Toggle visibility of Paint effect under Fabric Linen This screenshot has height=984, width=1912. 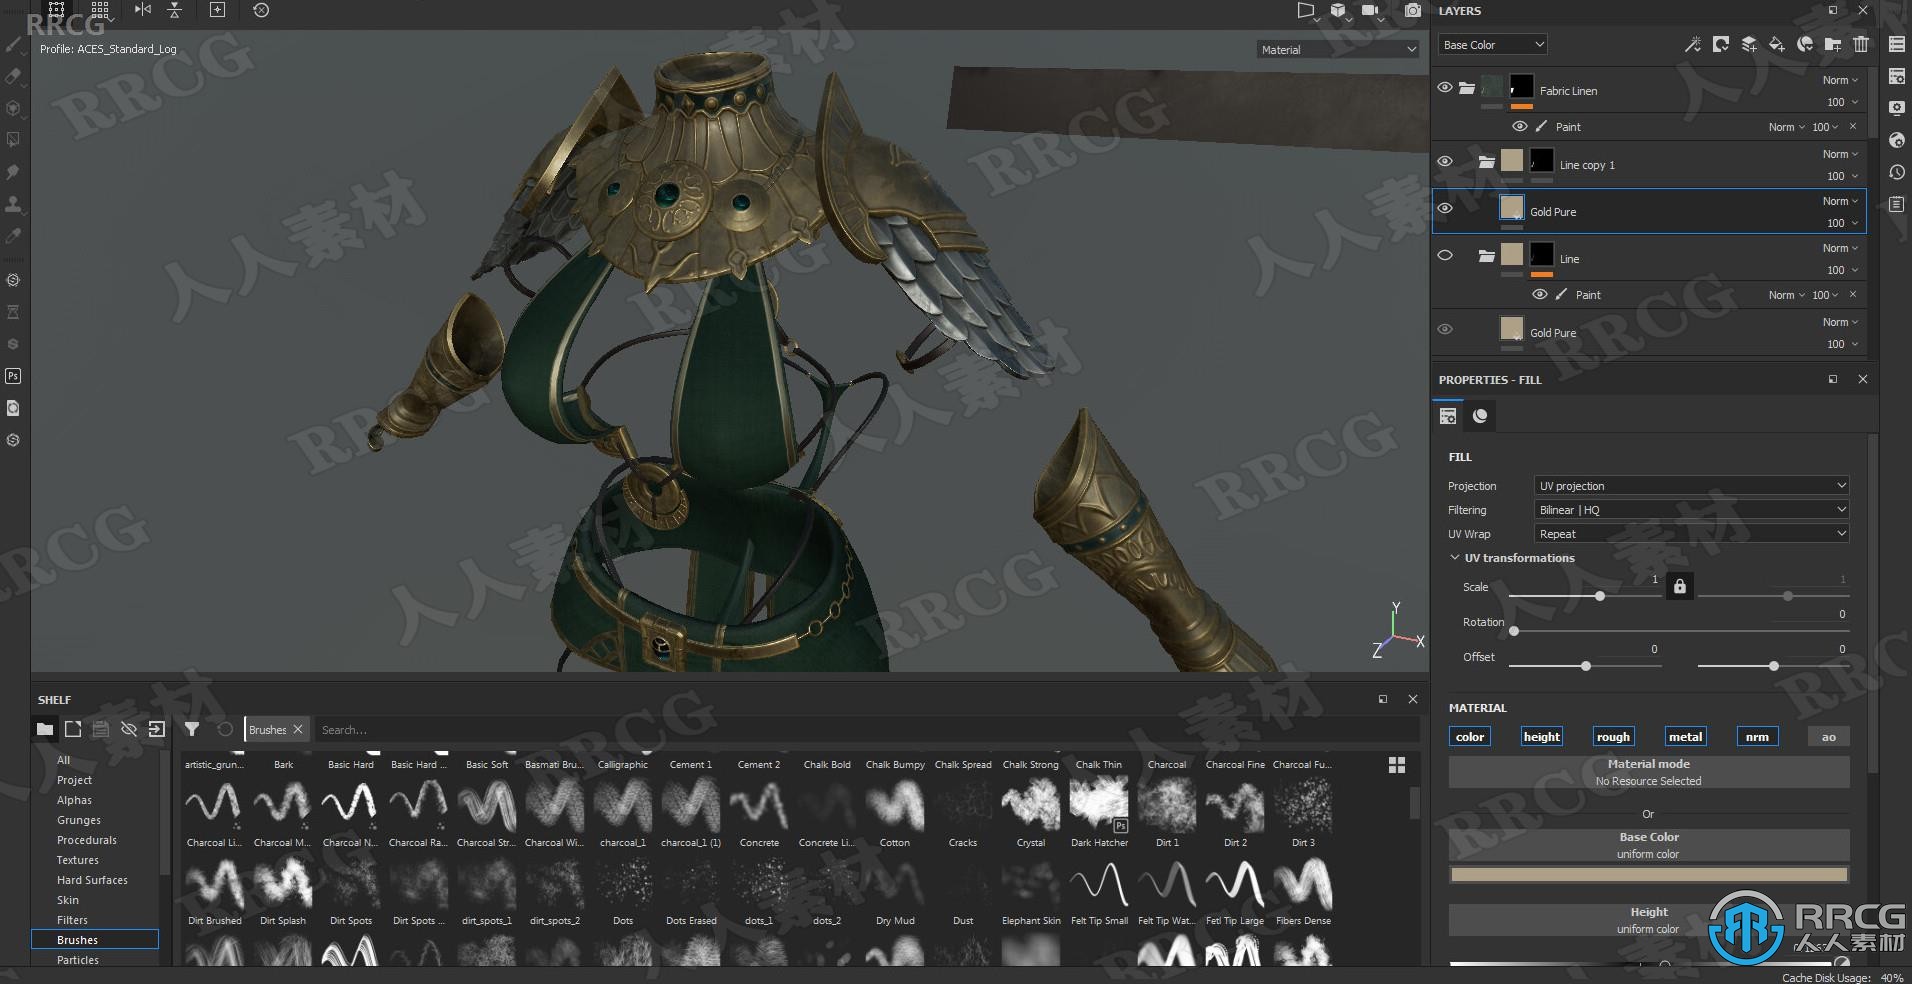(x=1520, y=126)
